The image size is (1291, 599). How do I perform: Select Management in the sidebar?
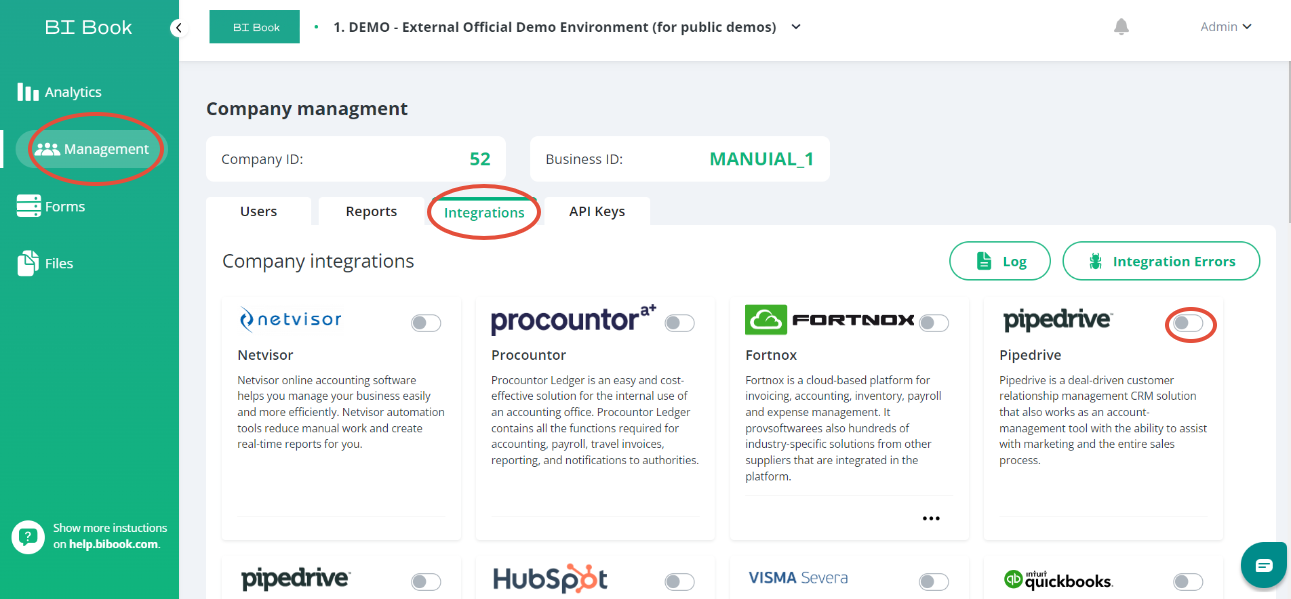click(91, 149)
